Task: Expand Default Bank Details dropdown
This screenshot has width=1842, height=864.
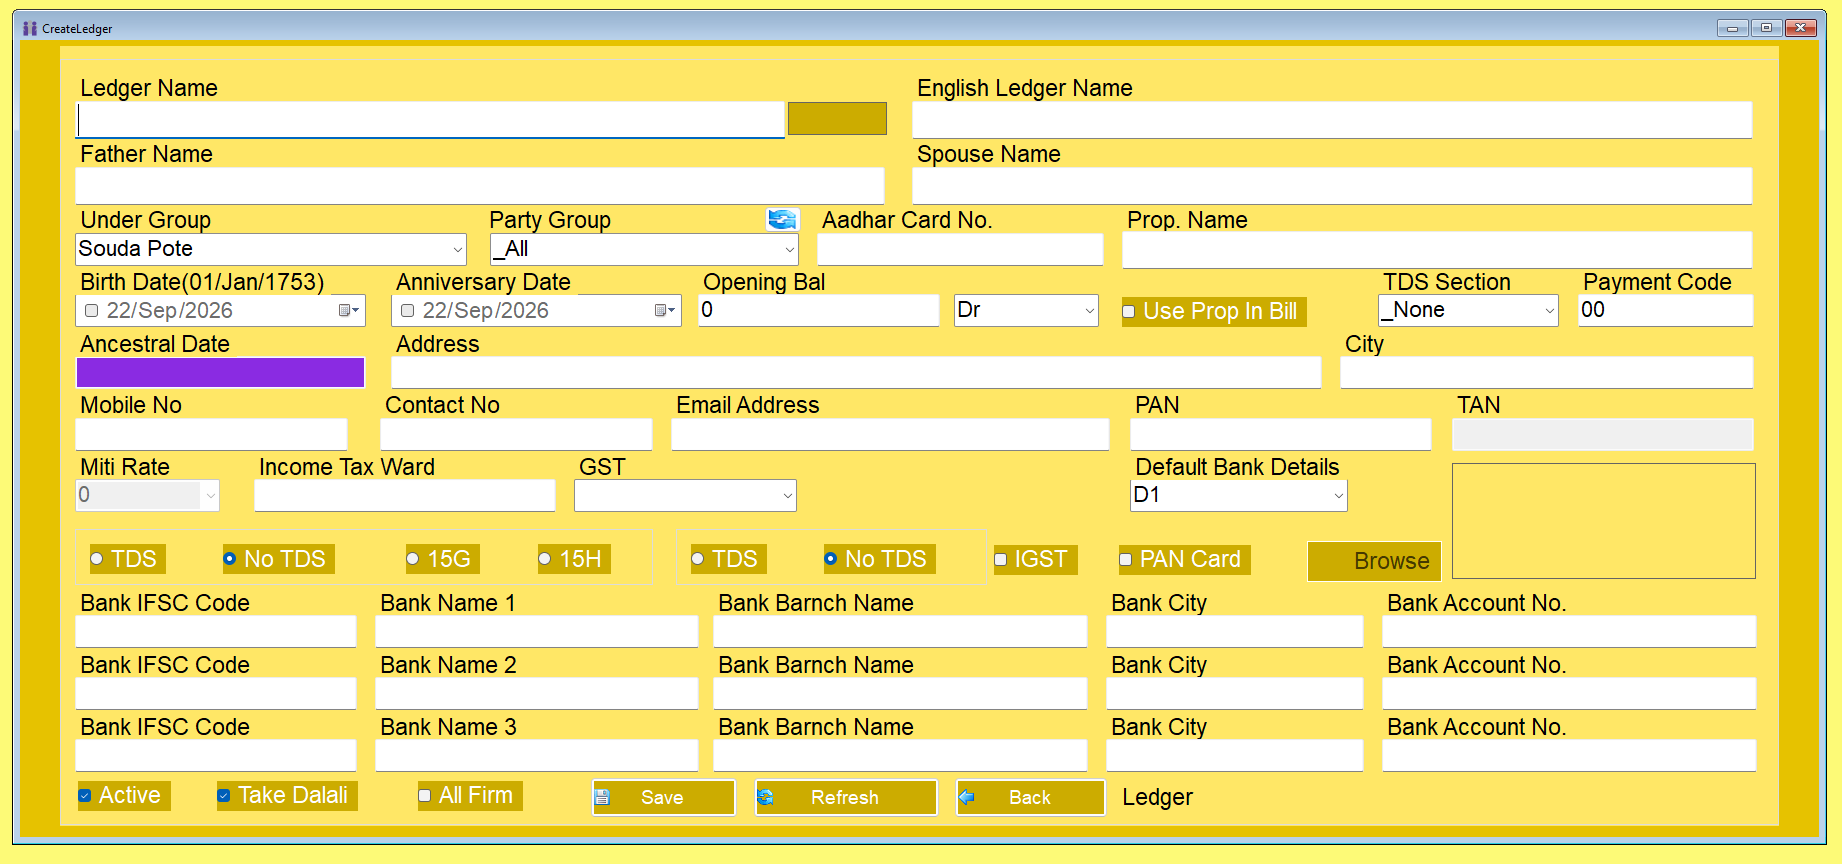Action: [1339, 496]
